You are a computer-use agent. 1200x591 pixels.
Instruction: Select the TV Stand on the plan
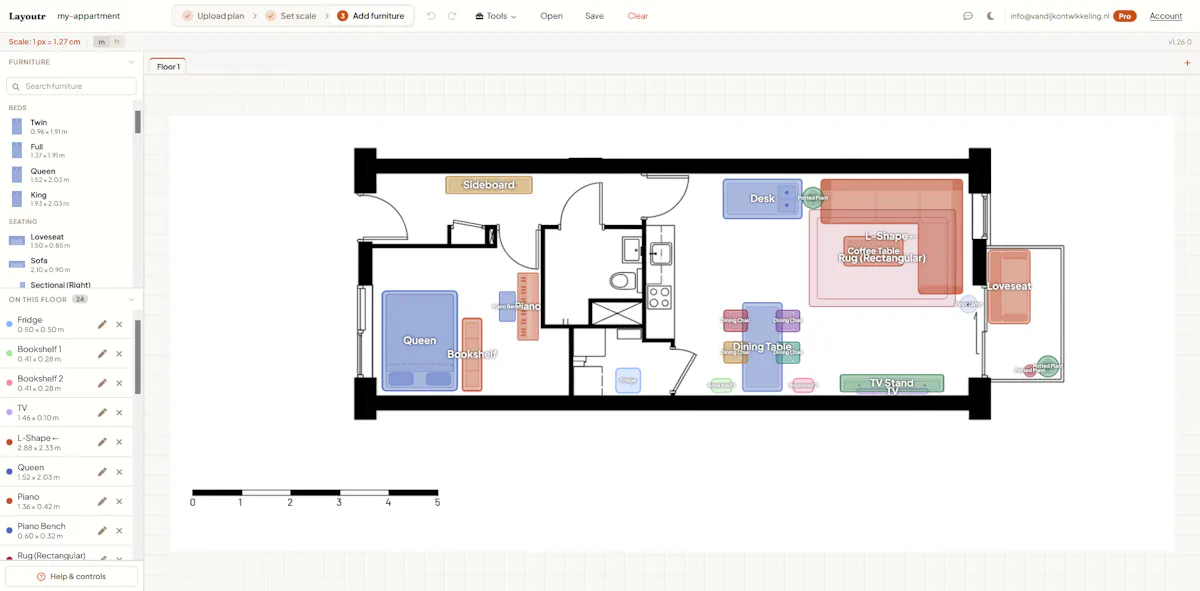[892, 383]
